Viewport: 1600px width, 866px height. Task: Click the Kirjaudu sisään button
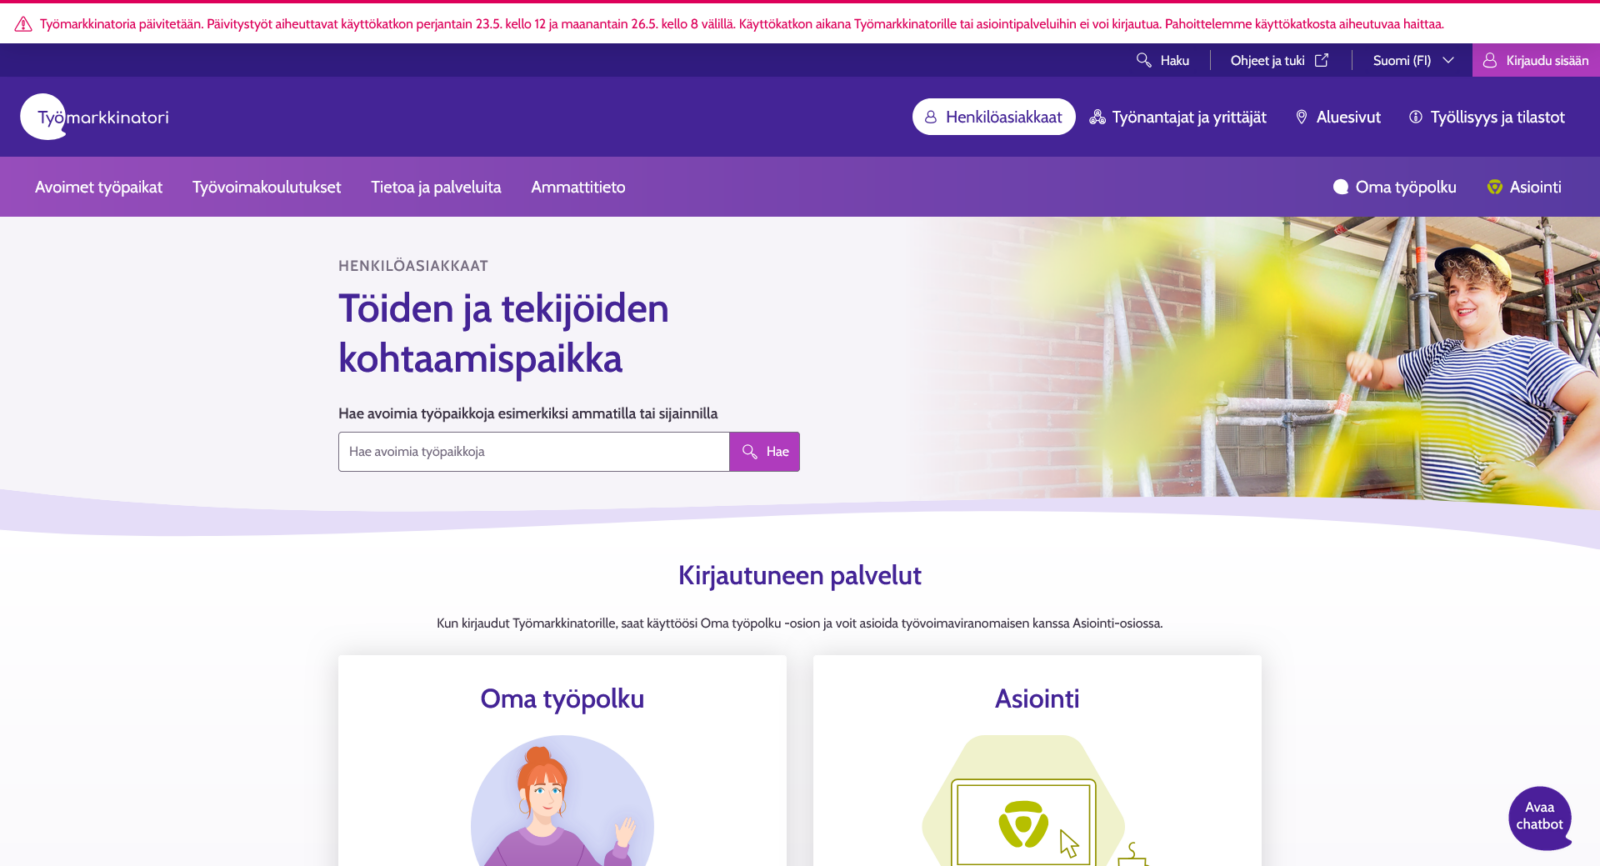click(x=1536, y=60)
